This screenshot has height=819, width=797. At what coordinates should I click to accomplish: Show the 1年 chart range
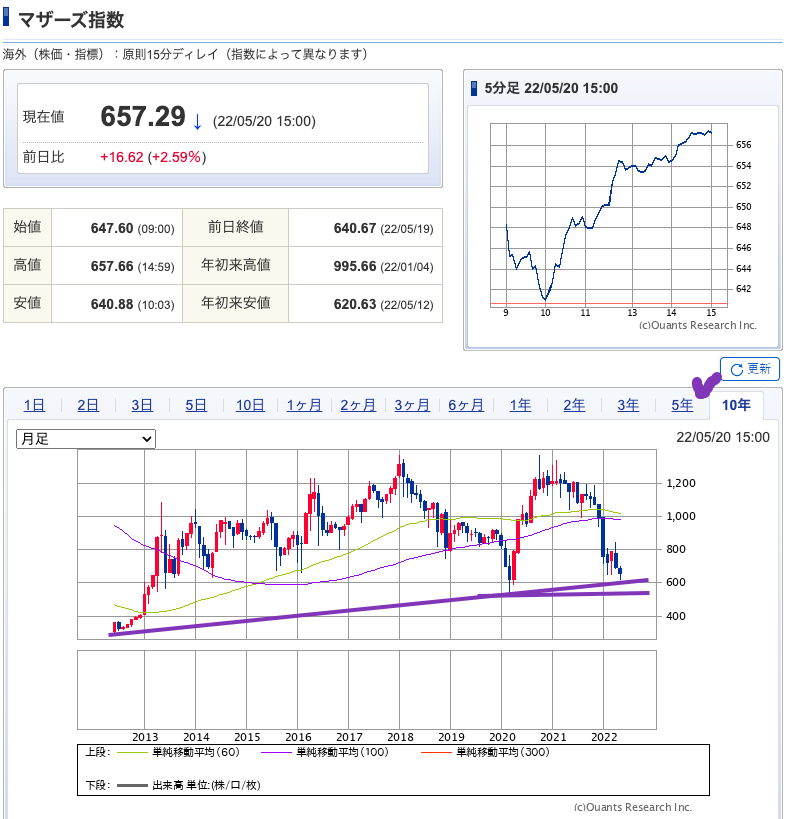[x=520, y=405]
